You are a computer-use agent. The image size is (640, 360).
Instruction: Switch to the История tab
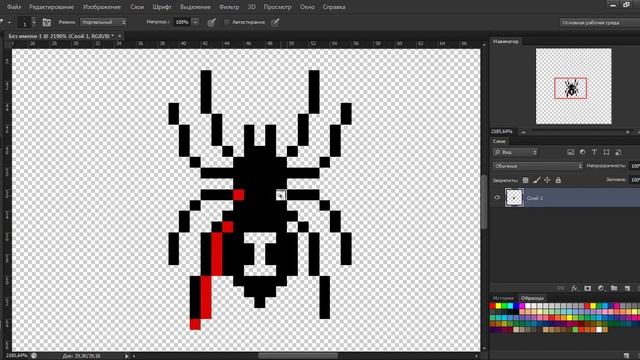point(503,298)
